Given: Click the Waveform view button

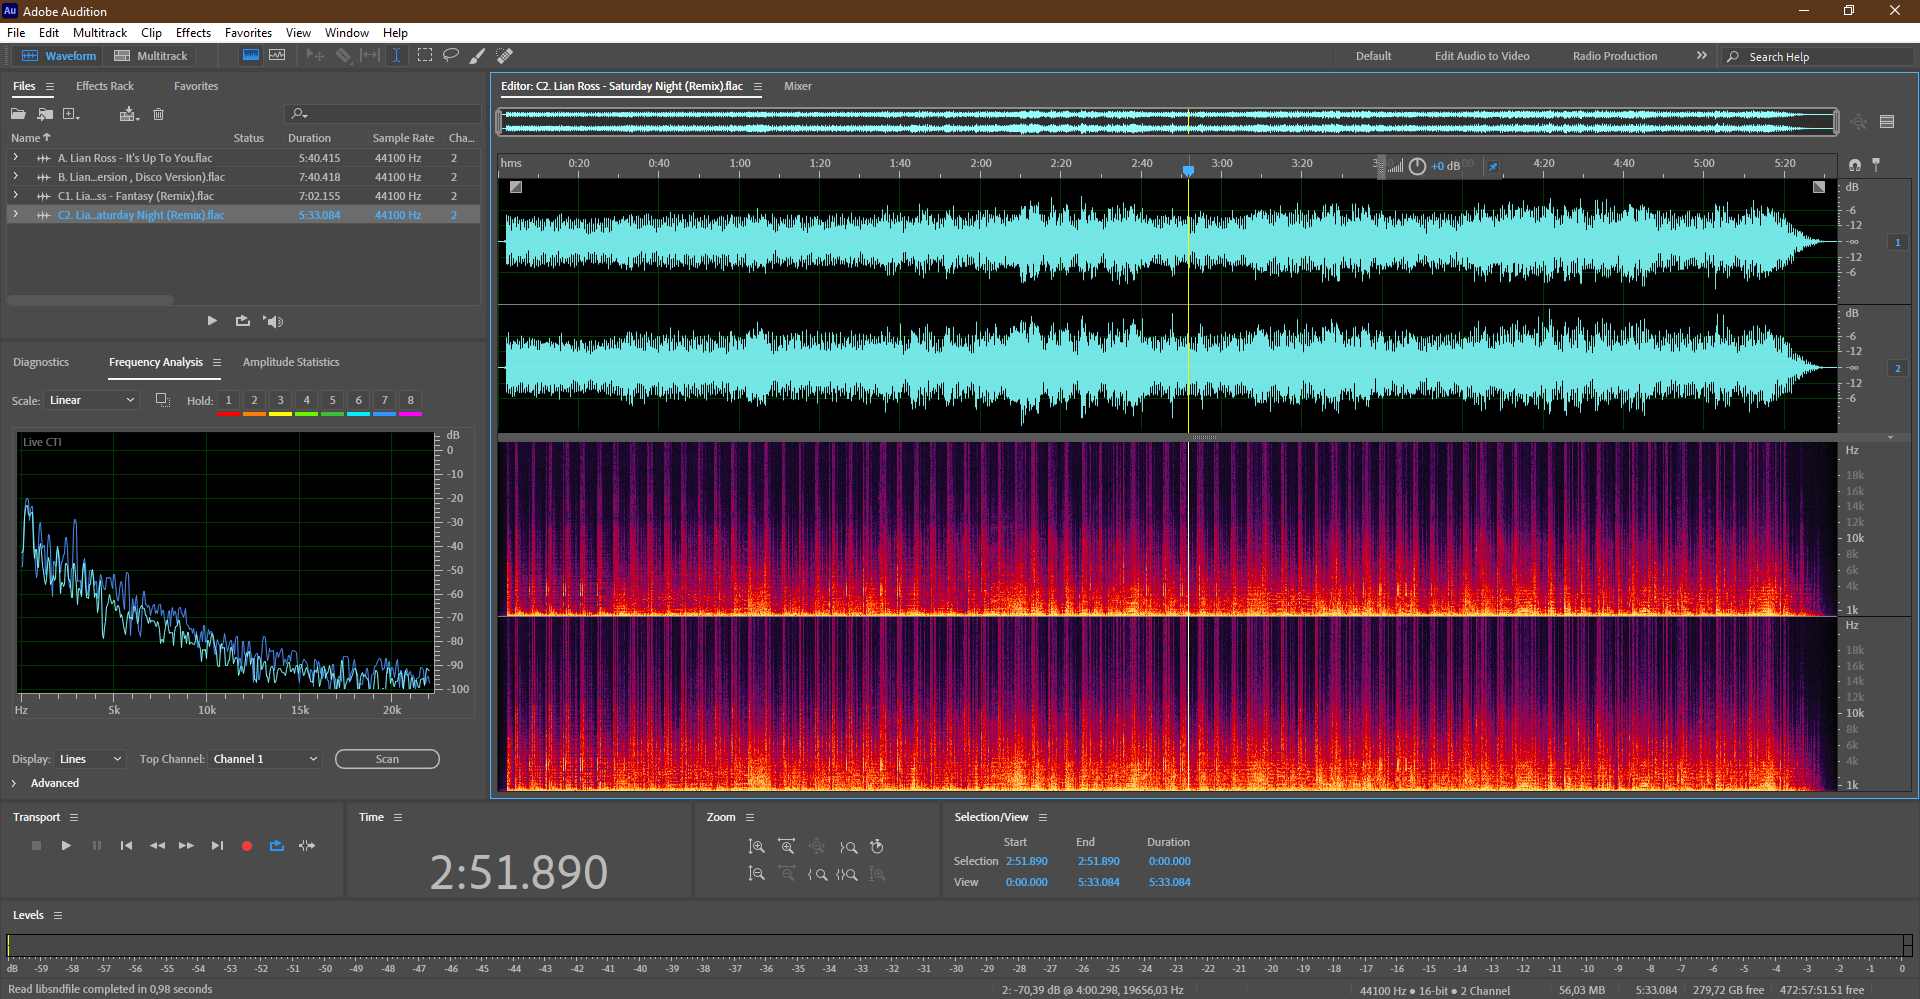Looking at the screenshot, I should tap(59, 56).
